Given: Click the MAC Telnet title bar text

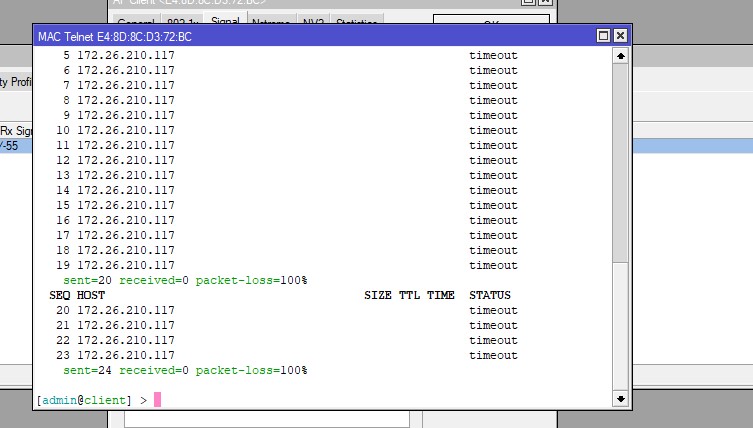Looking at the screenshot, I should tap(115, 37).
